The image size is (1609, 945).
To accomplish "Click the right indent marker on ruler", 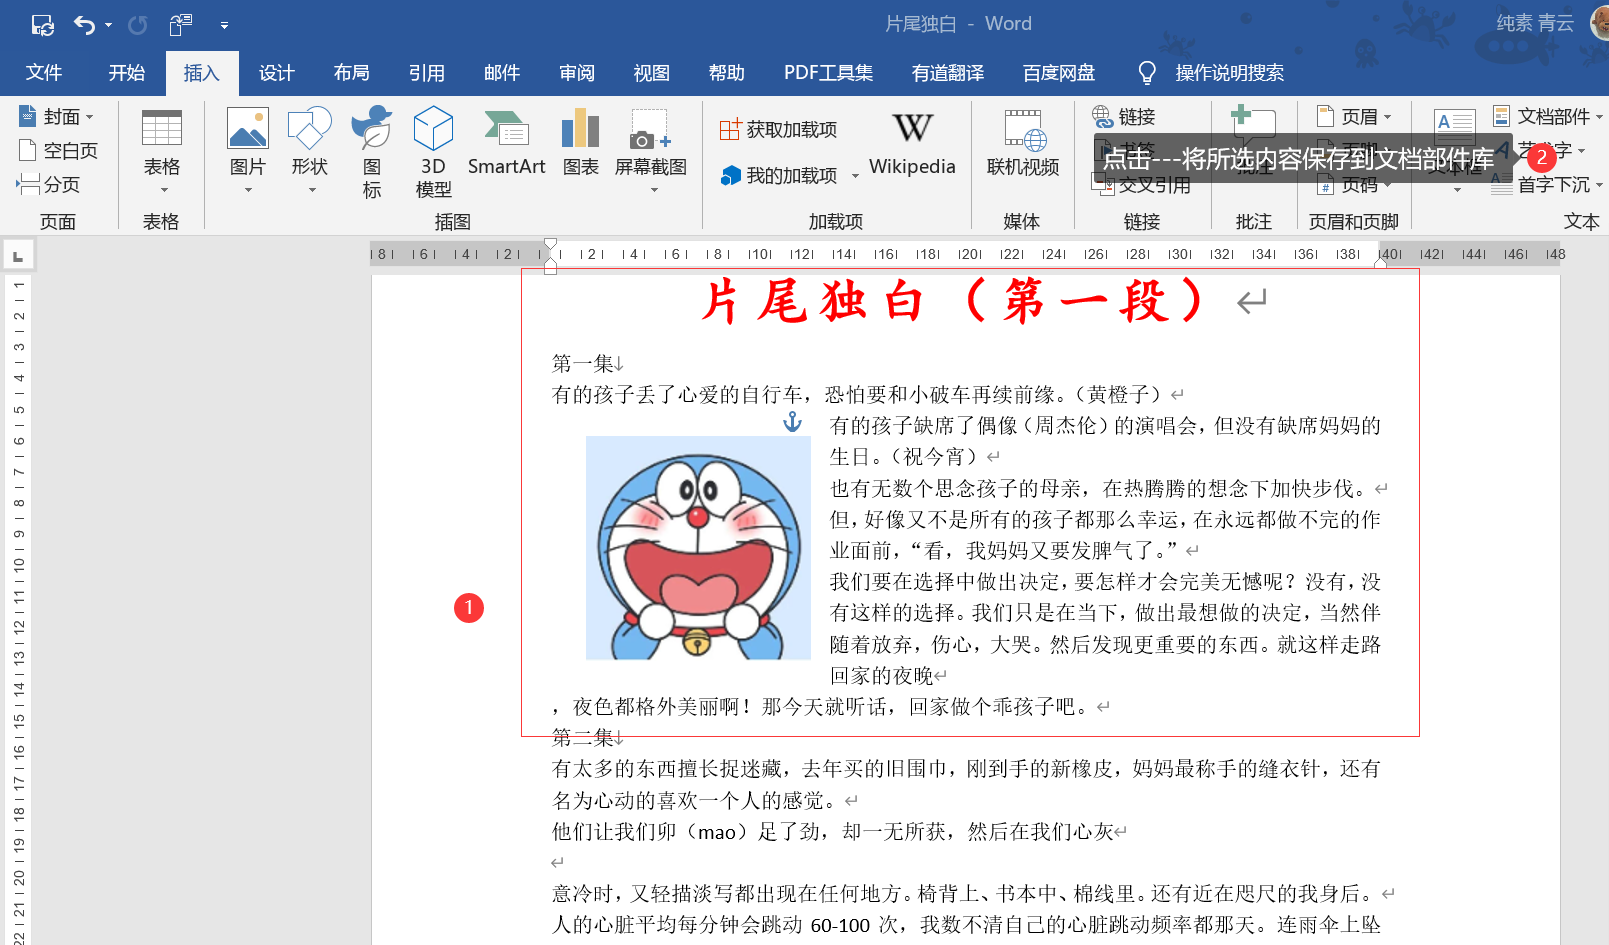I will [x=1381, y=263].
